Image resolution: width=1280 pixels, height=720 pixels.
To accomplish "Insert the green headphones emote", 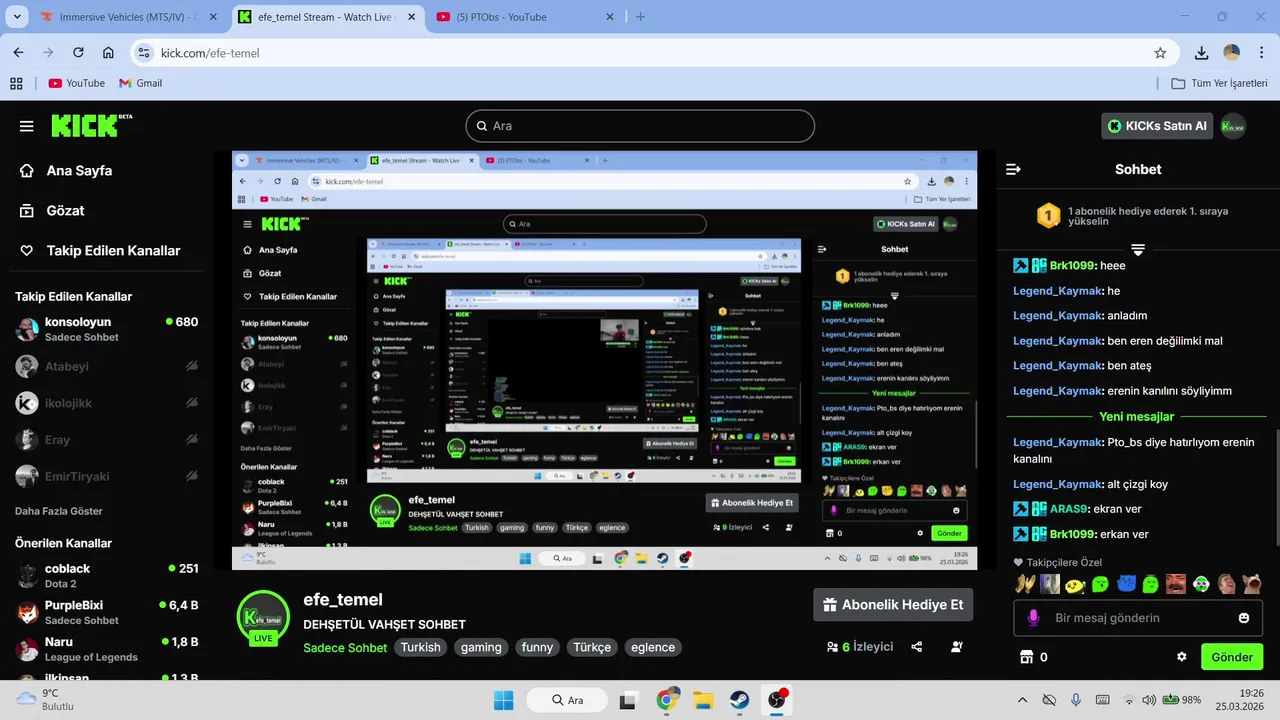I will click(x=1201, y=584).
